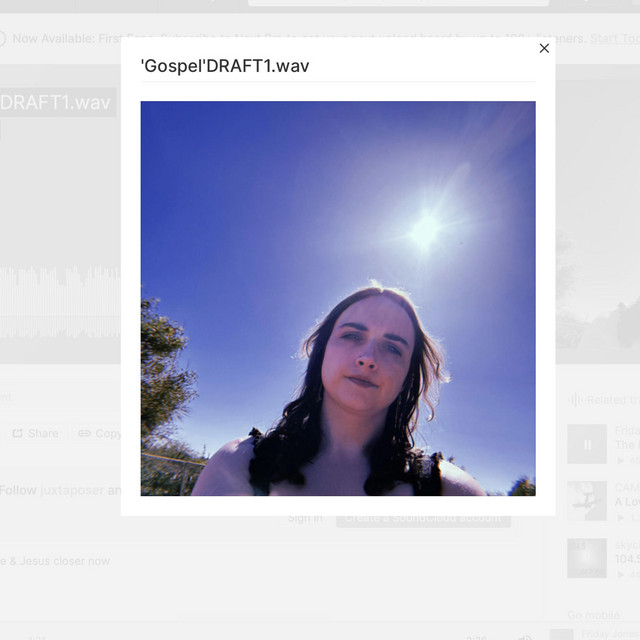Seek within the track waveform
This screenshot has width=640, height=640.
click(x=60, y=302)
